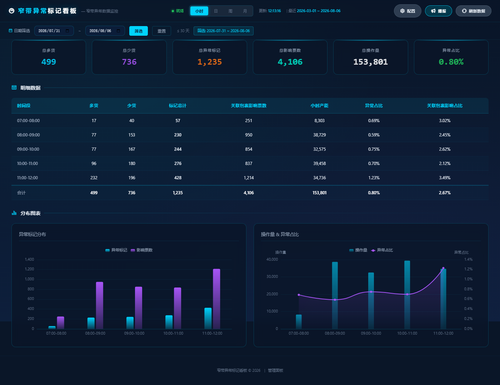Click the time period column header in the table
500x385 pixels.
point(24,106)
